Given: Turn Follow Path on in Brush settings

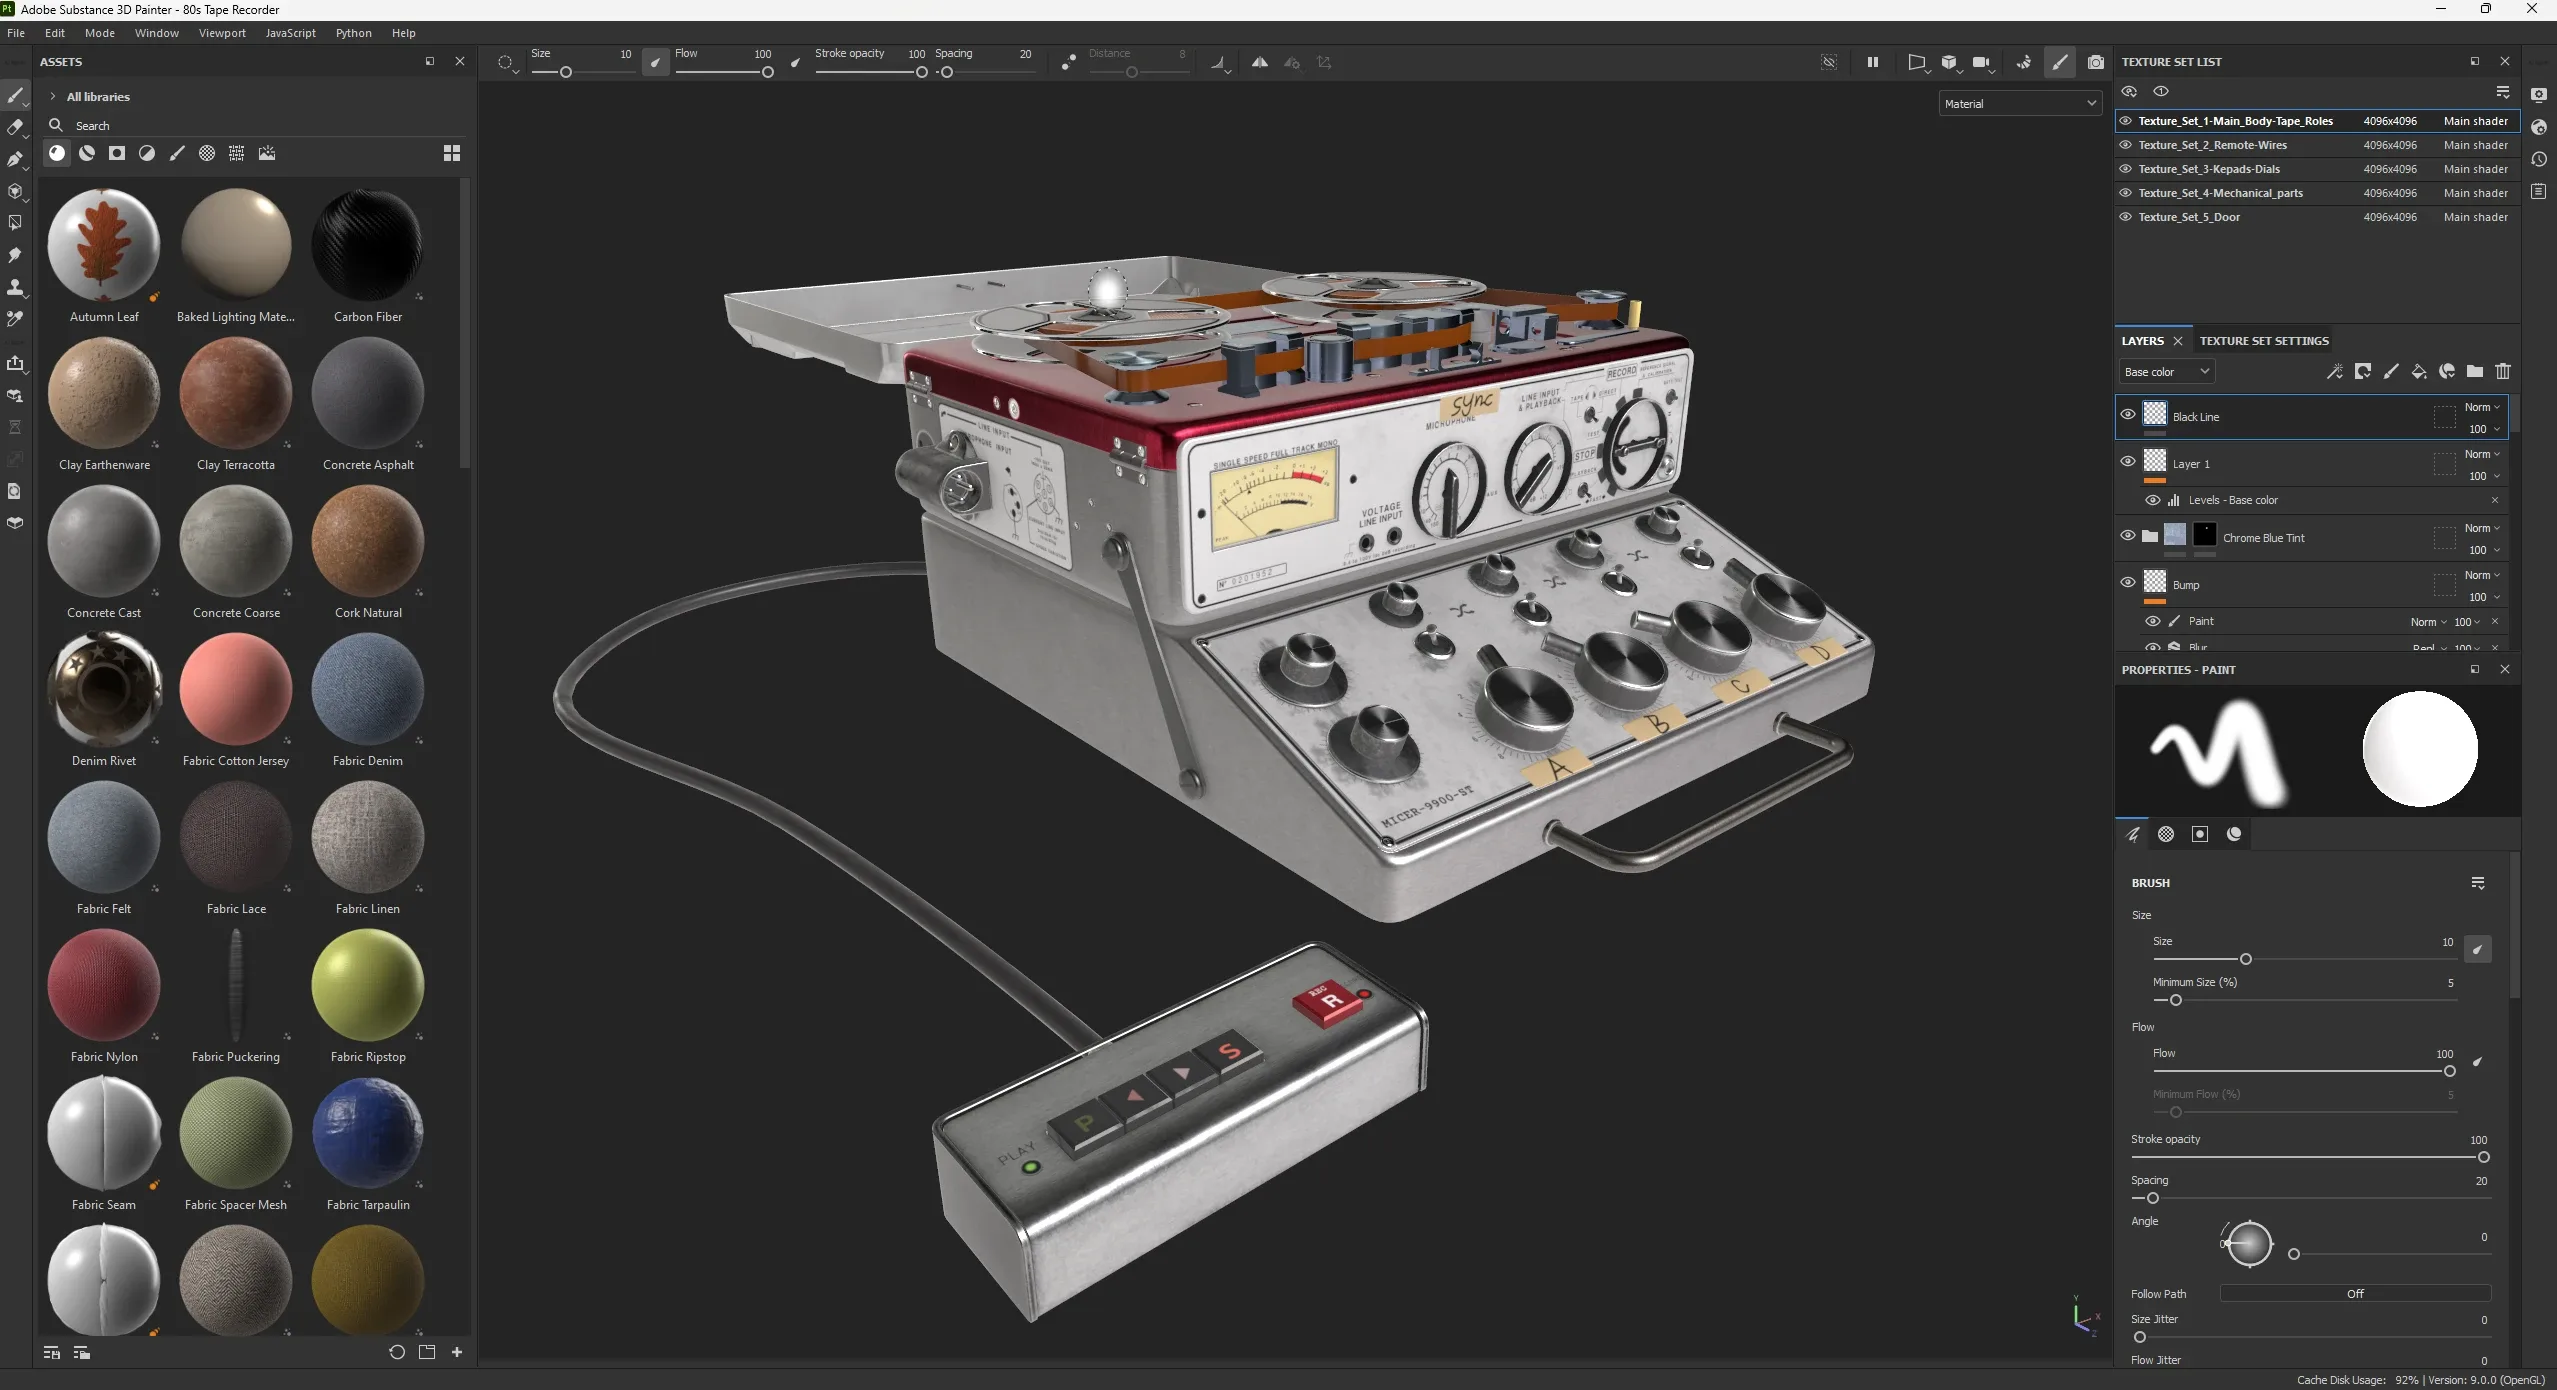Looking at the screenshot, I should (x=2353, y=1293).
